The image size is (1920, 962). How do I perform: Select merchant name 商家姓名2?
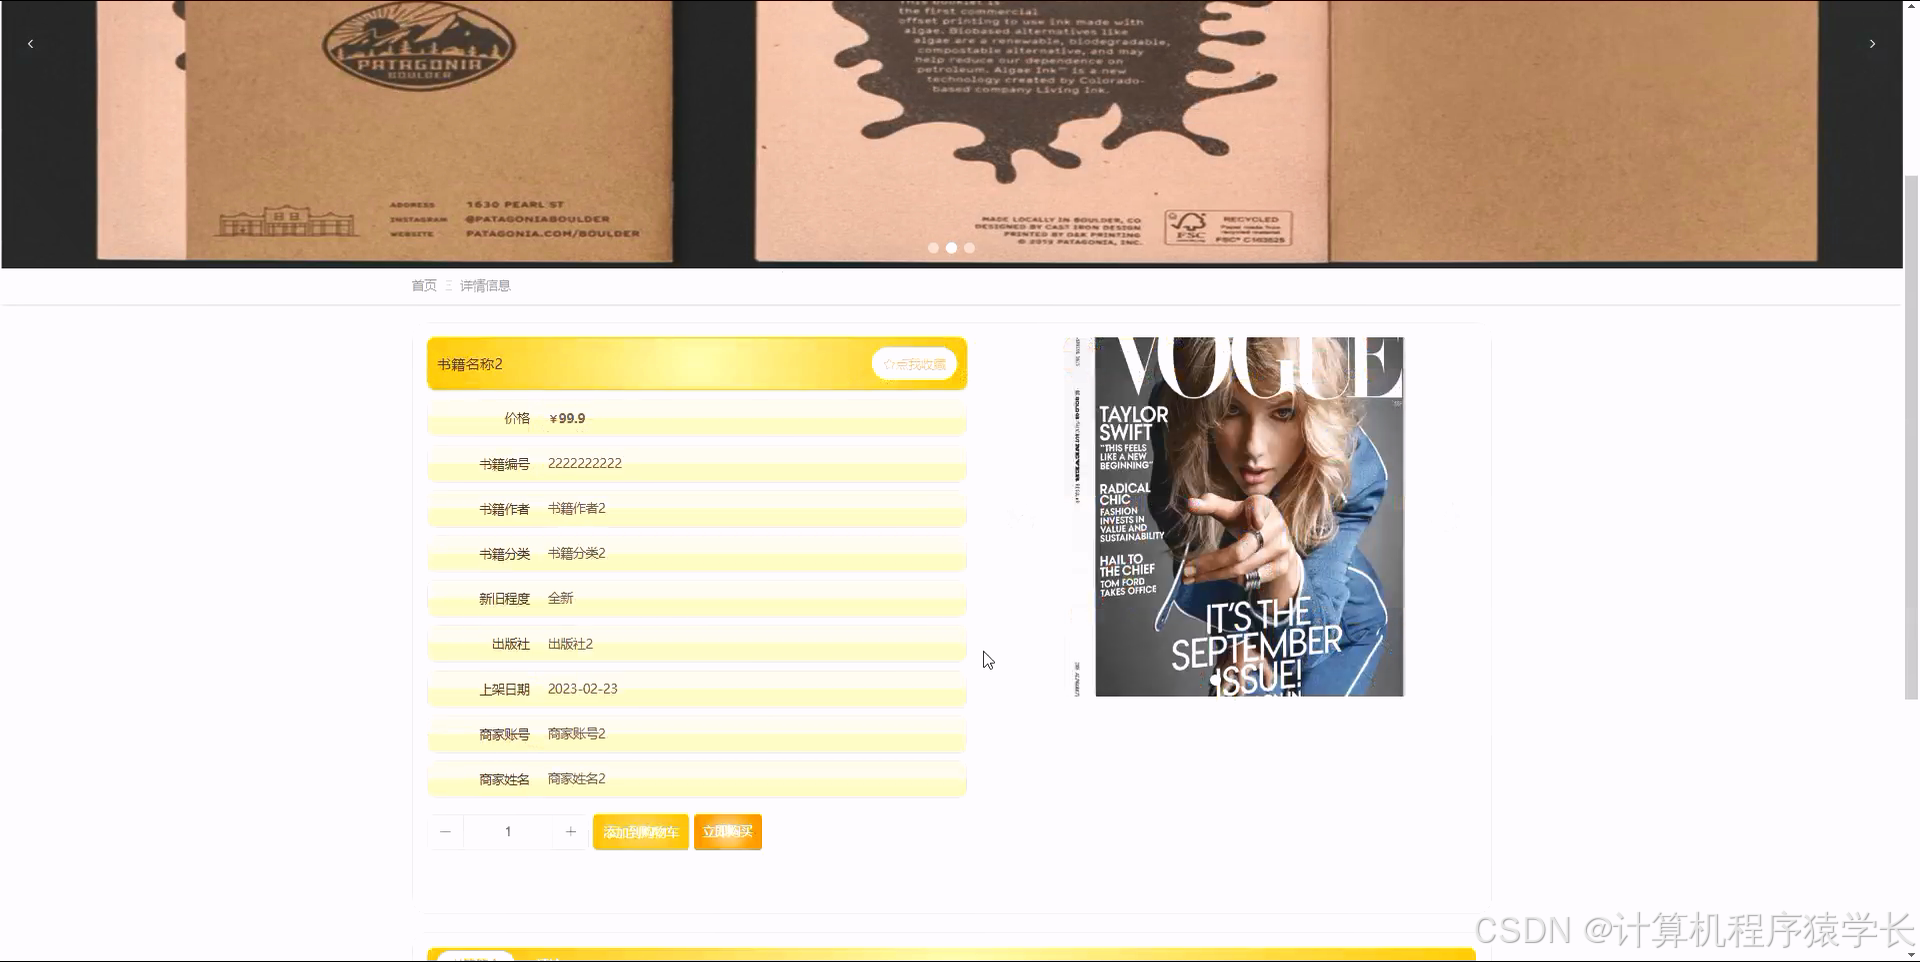click(x=577, y=779)
